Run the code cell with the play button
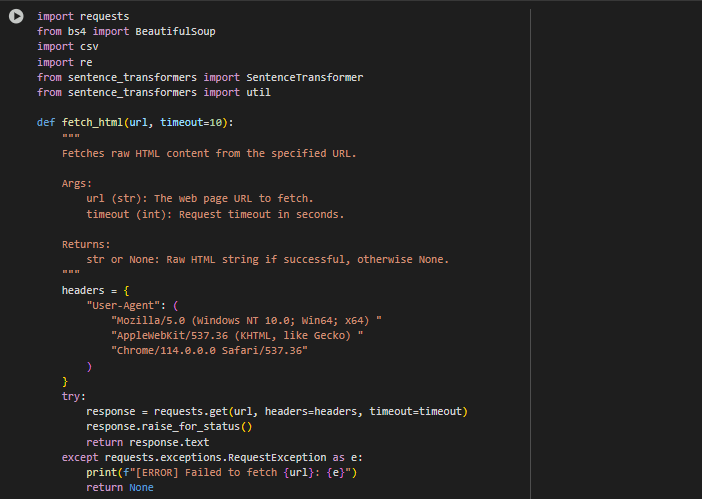Viewport: 702px width, 499px height. click(16, 17)
